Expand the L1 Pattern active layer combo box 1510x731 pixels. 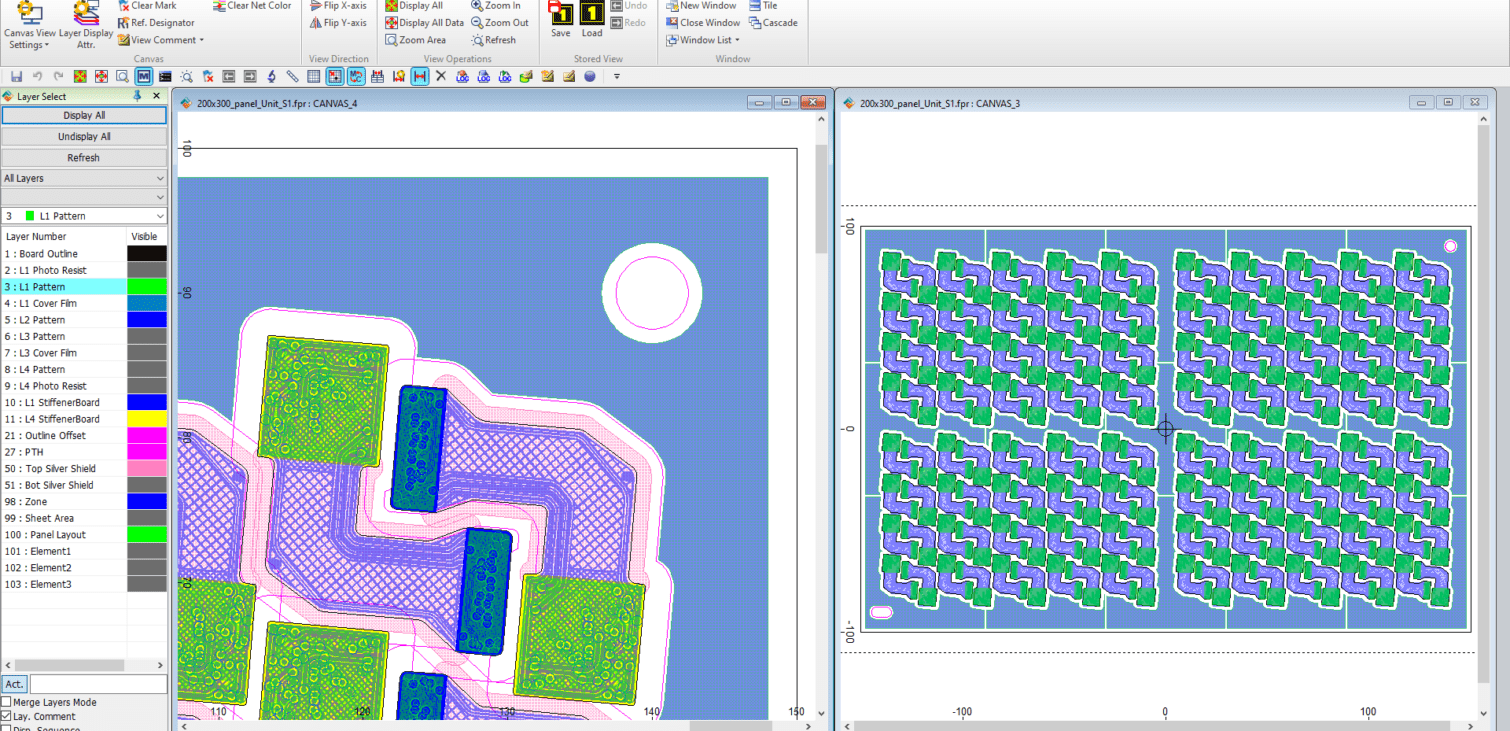click(x=160, y=216)
